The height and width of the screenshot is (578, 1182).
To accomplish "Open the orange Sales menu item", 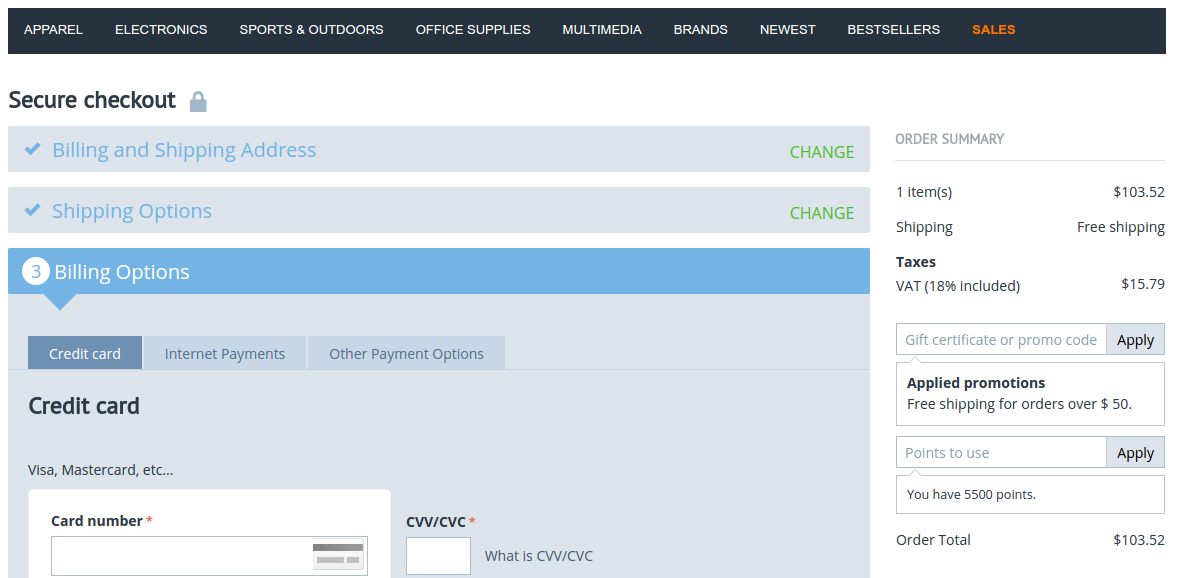I will point(993,30).
